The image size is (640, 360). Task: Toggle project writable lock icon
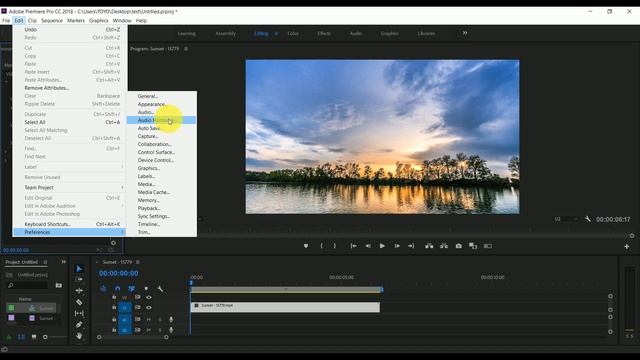[9, 337]
